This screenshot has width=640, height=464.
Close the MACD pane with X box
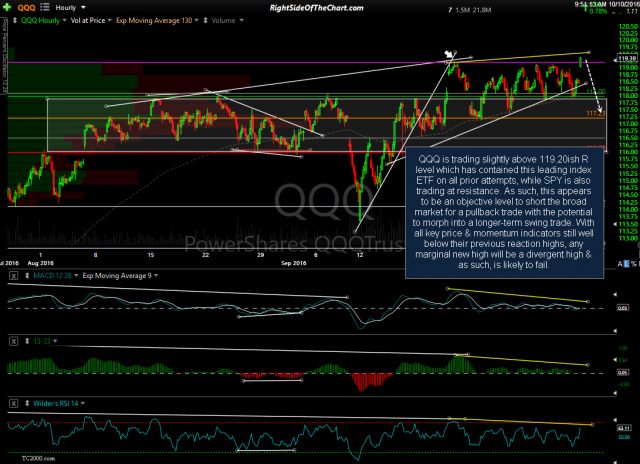pyautogui.click(x=13, y=276)
